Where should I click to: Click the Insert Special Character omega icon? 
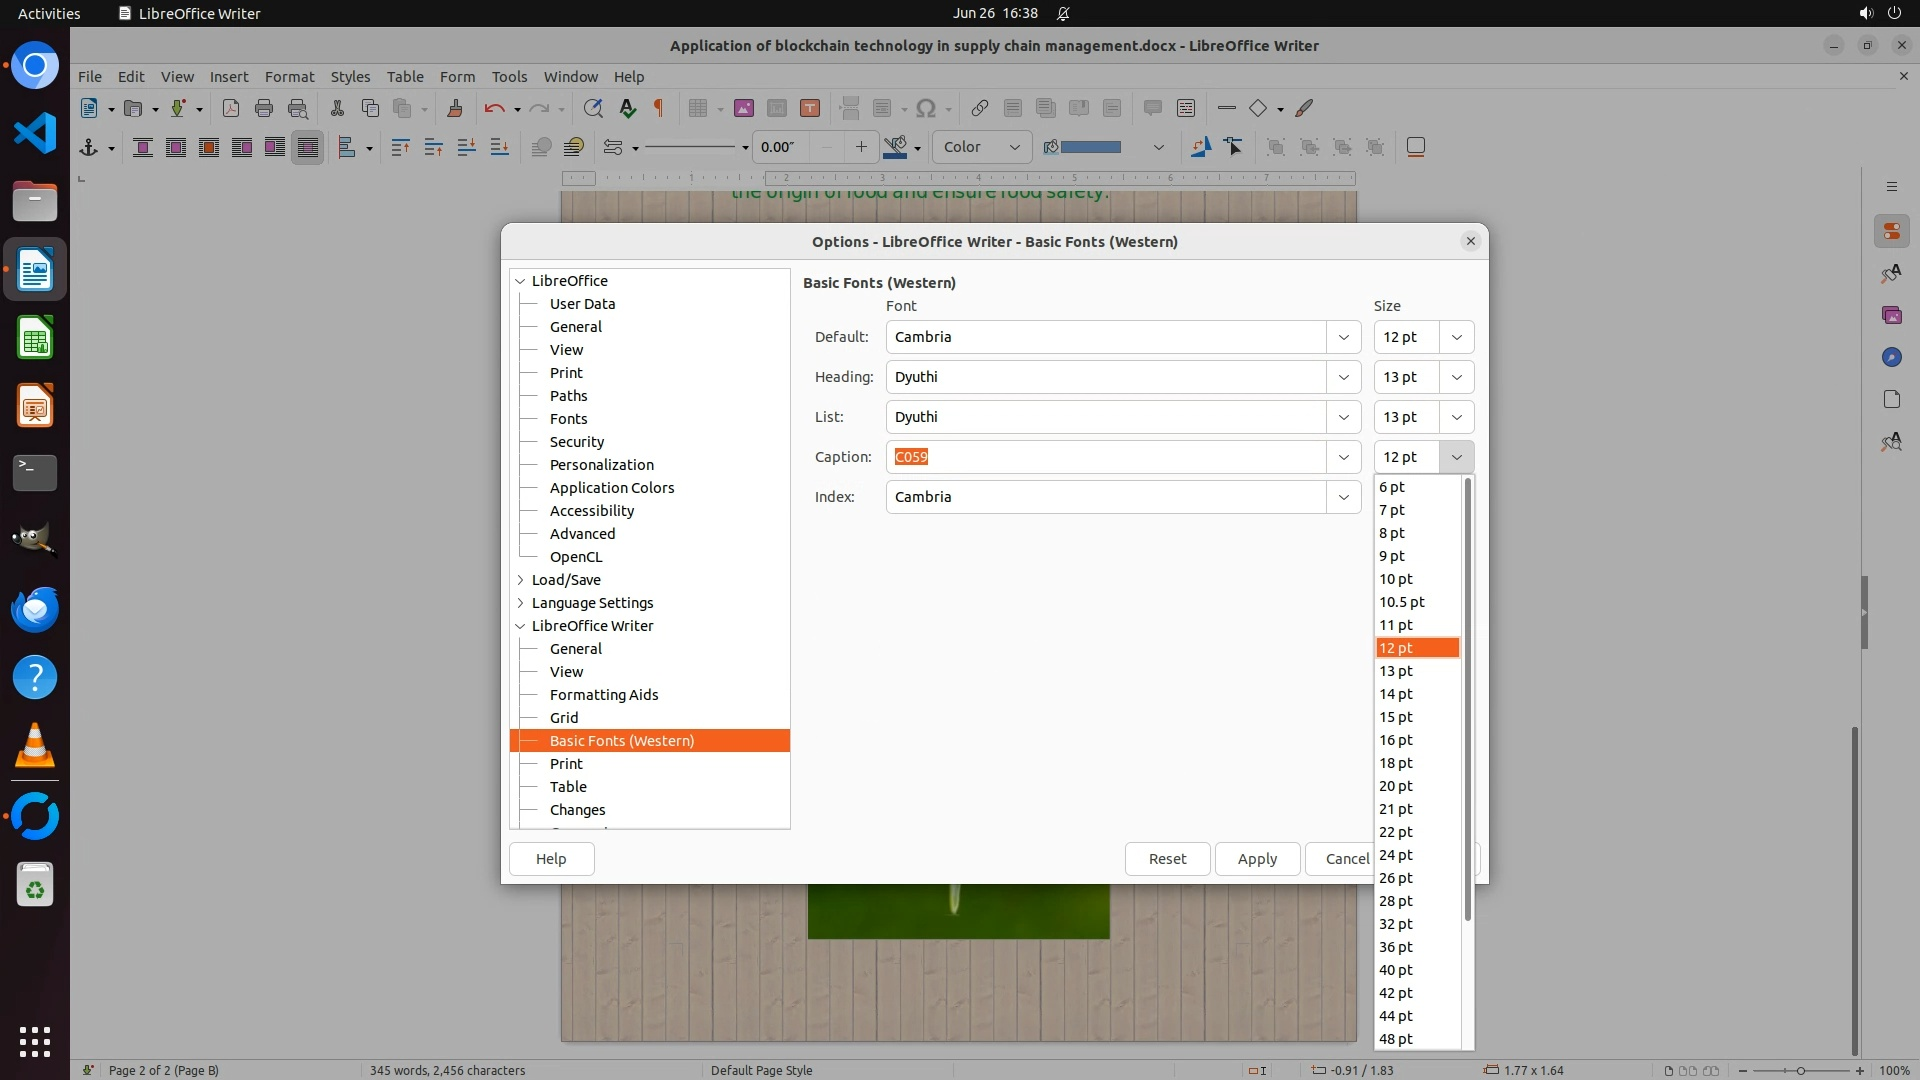pyautogui.click(x=926, y=108)
